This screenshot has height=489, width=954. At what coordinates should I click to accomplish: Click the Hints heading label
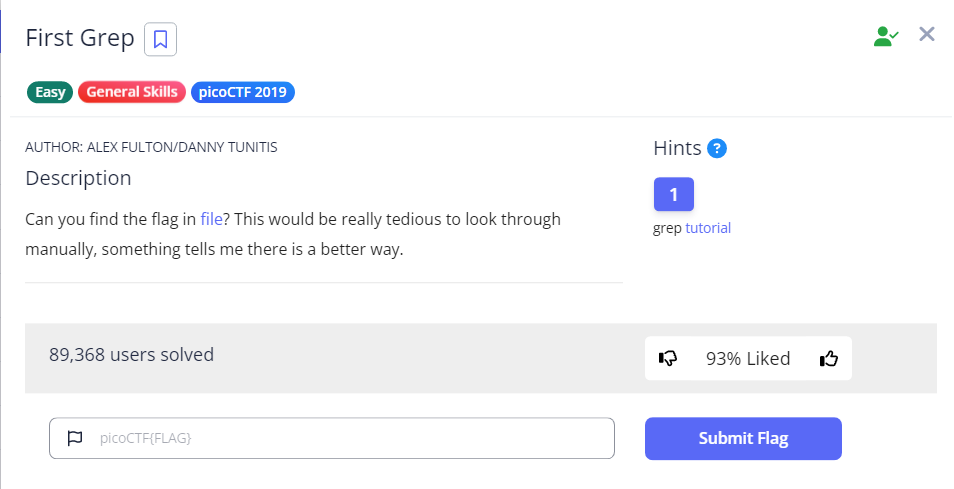pyautogui.click(x=677, y=149)
